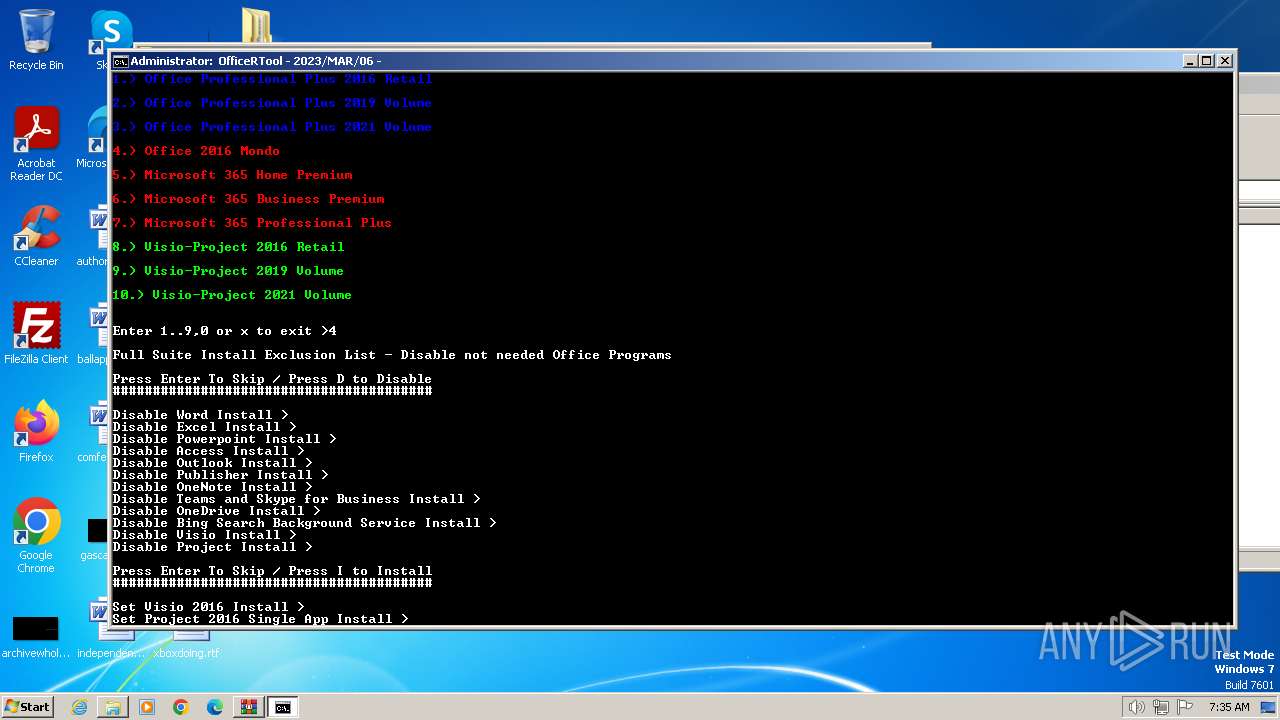Click 'Office 2016 Mondo' menu line
This screenshot has width=1280, height=720.
click(196, 151)
